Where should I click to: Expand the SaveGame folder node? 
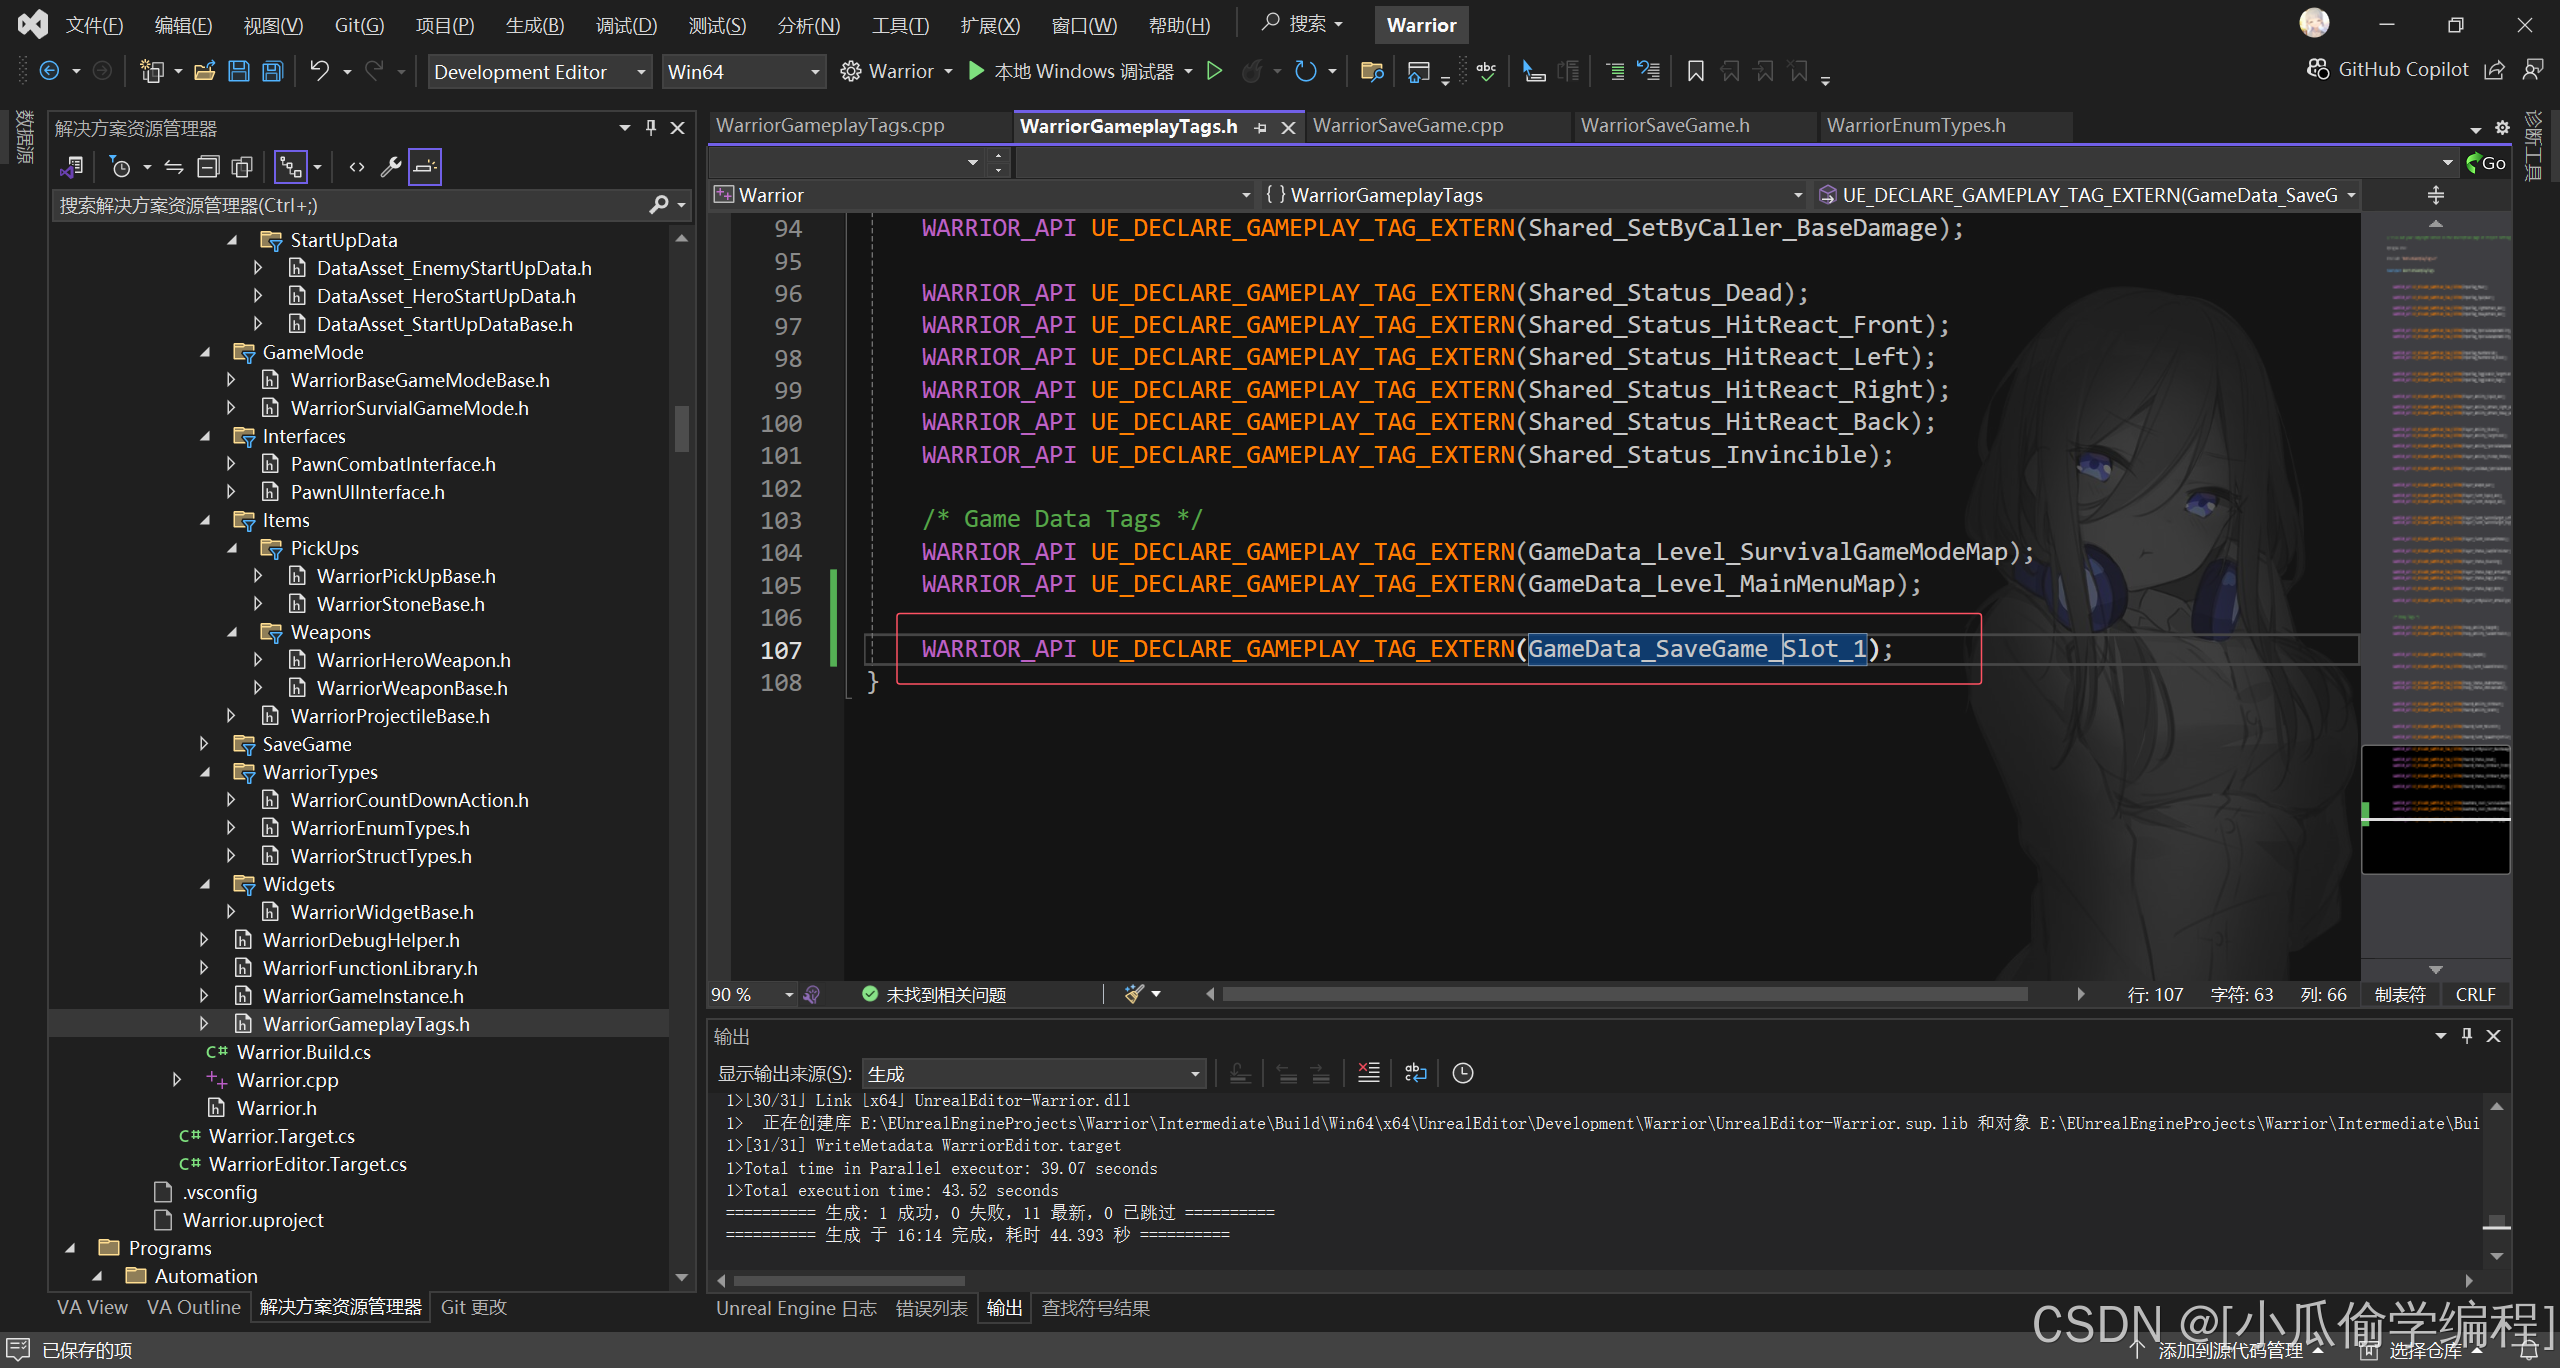tap(204, 744)
